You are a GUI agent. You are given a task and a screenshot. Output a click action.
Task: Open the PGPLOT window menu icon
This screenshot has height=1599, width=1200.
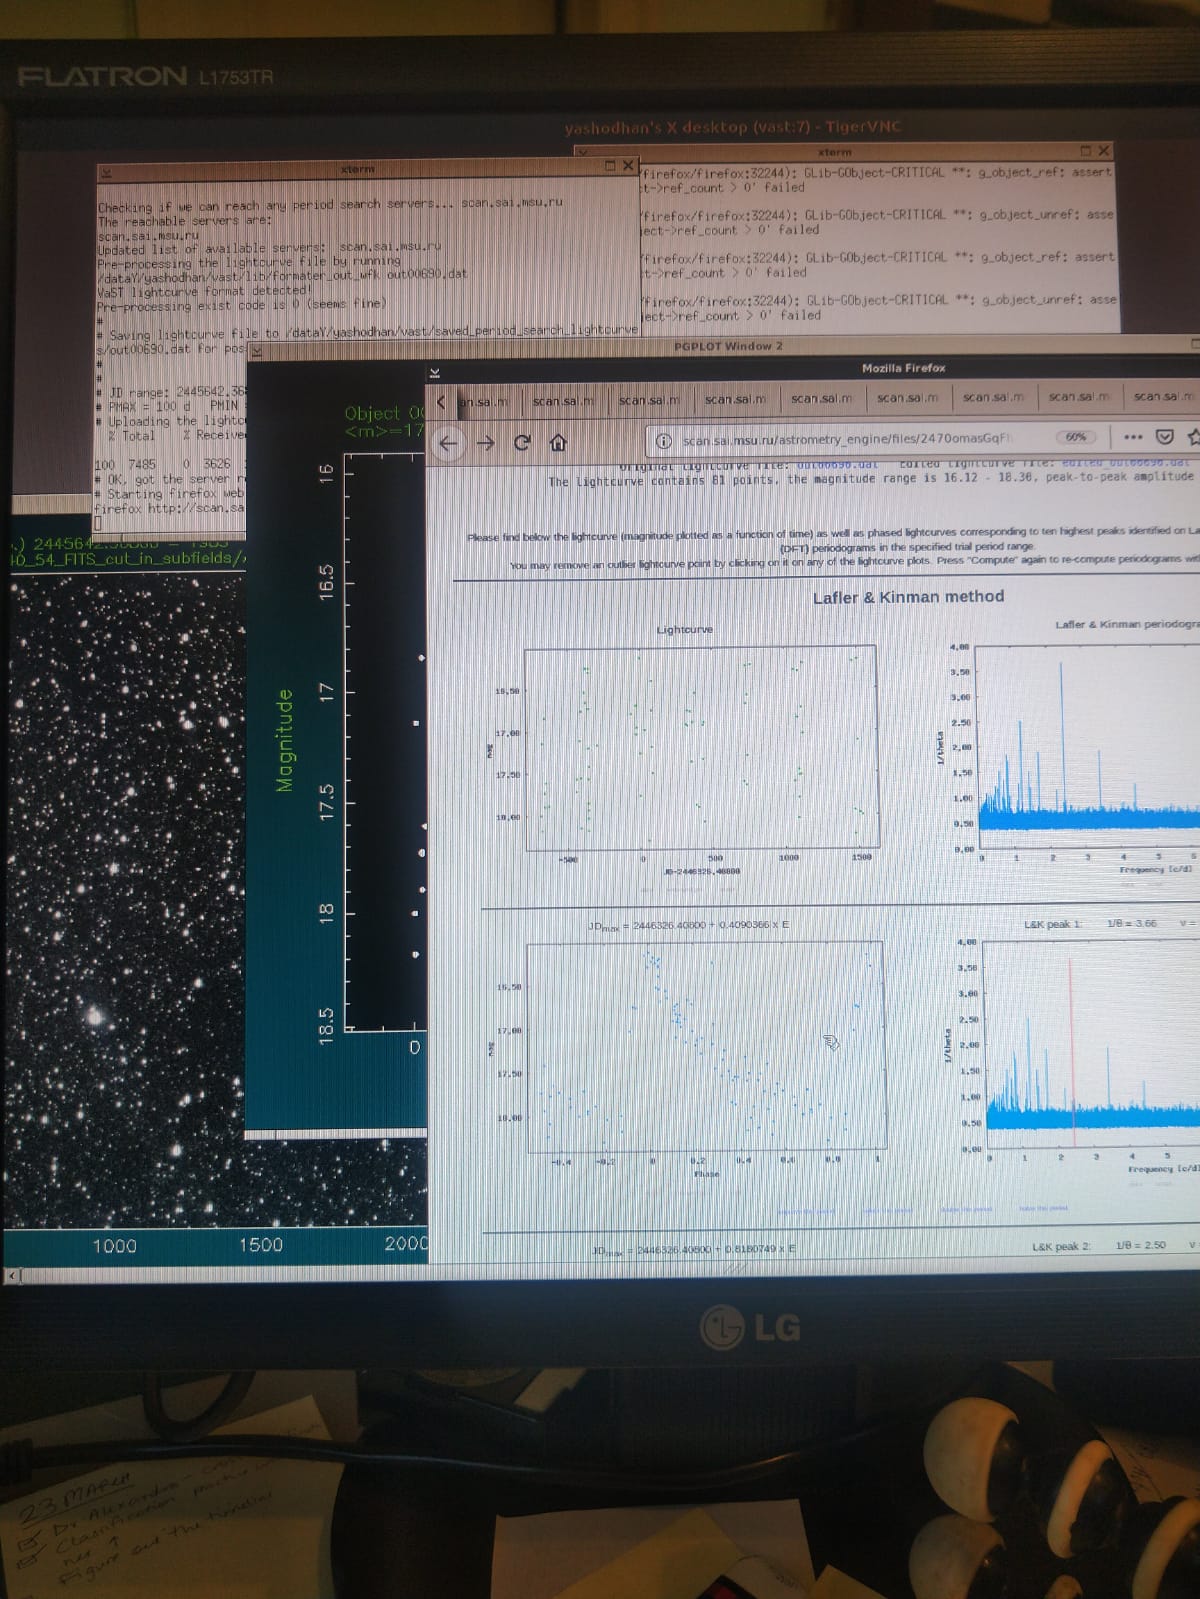click(x=255, y=351)
